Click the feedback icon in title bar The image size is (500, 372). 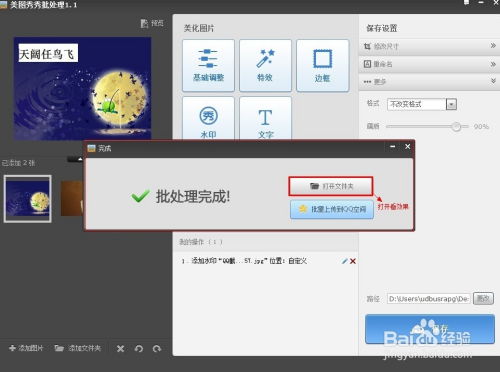[466, 3]
